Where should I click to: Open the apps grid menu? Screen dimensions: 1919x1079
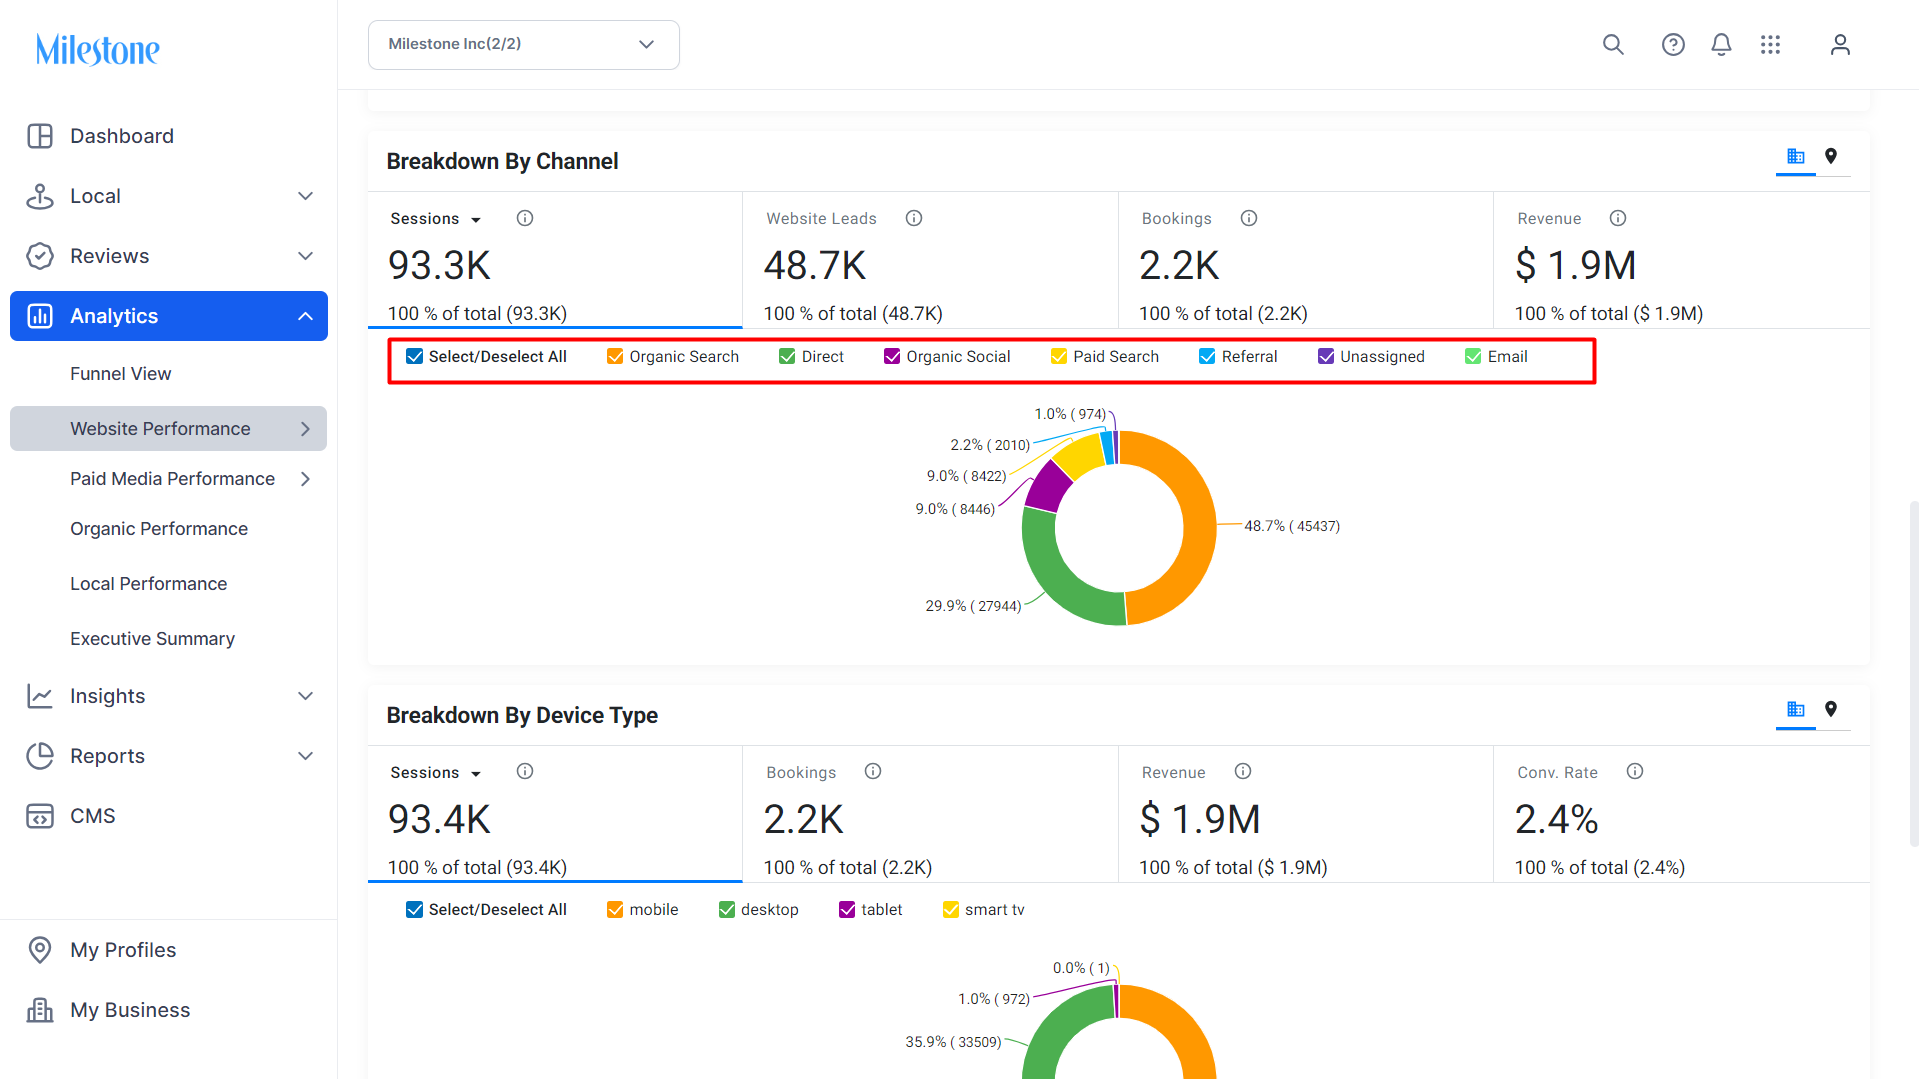tap(1770, 44)
